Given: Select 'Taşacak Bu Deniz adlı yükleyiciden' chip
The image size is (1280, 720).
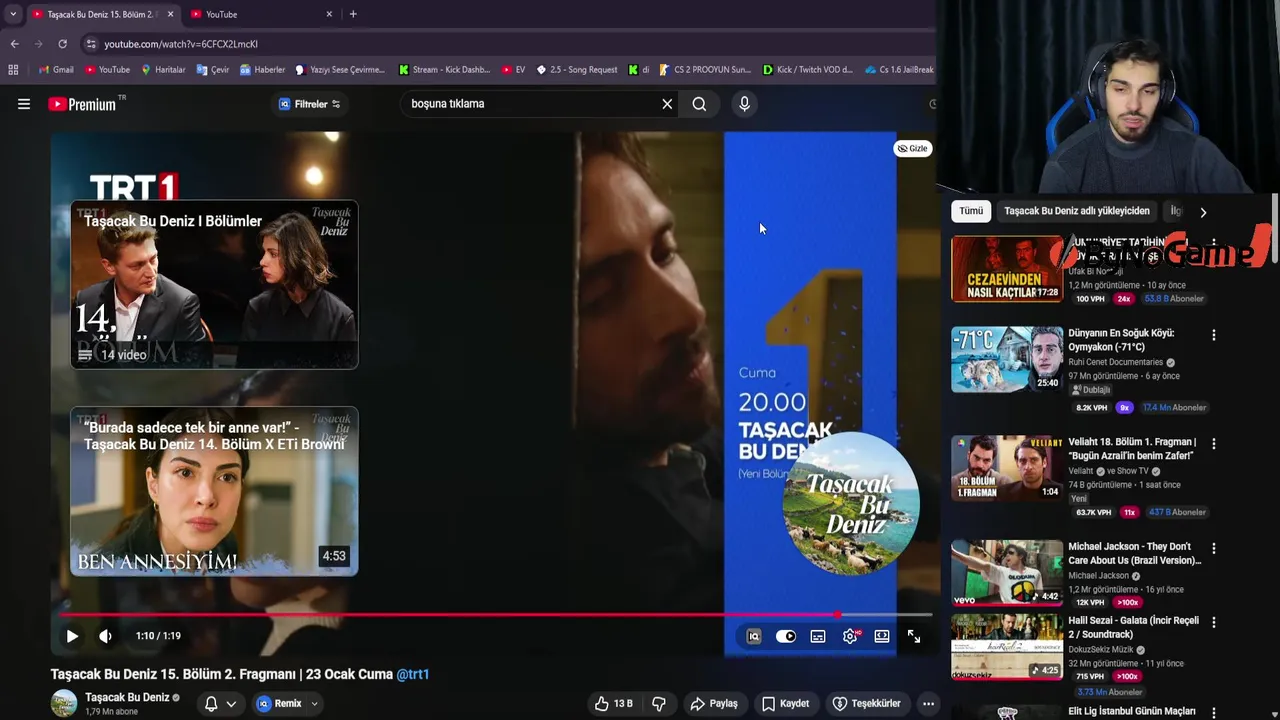Looking at the screenshot, I should click(x=1077, y=211).
